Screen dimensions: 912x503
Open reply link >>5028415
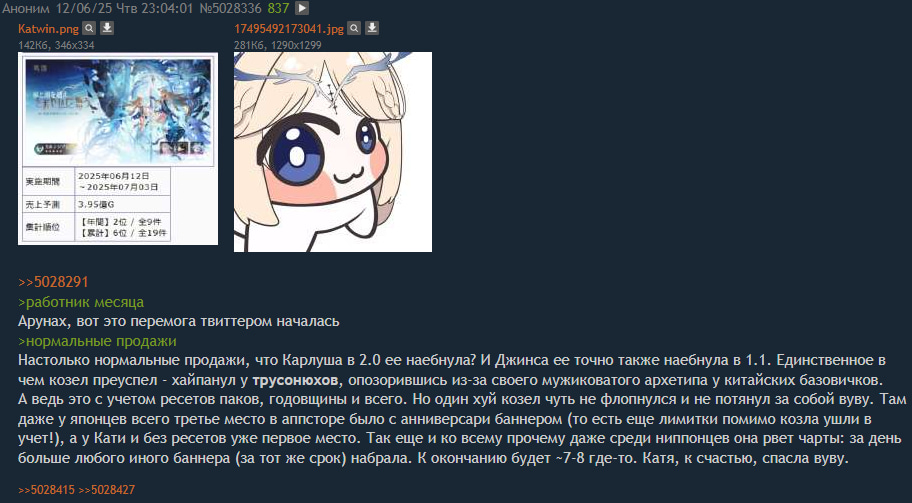point(47,490)
